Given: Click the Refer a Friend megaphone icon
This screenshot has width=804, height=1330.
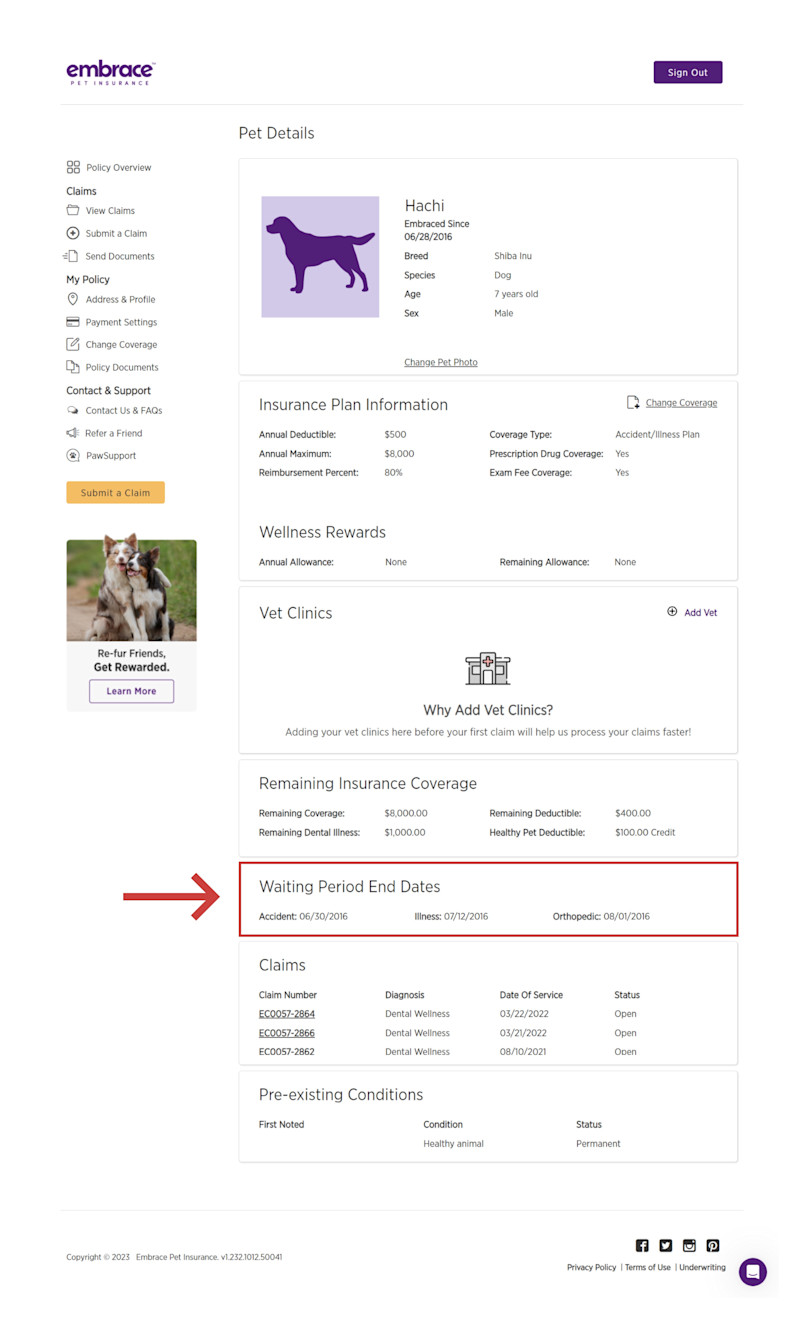Looking at the screenshot, I should [73, 433].
